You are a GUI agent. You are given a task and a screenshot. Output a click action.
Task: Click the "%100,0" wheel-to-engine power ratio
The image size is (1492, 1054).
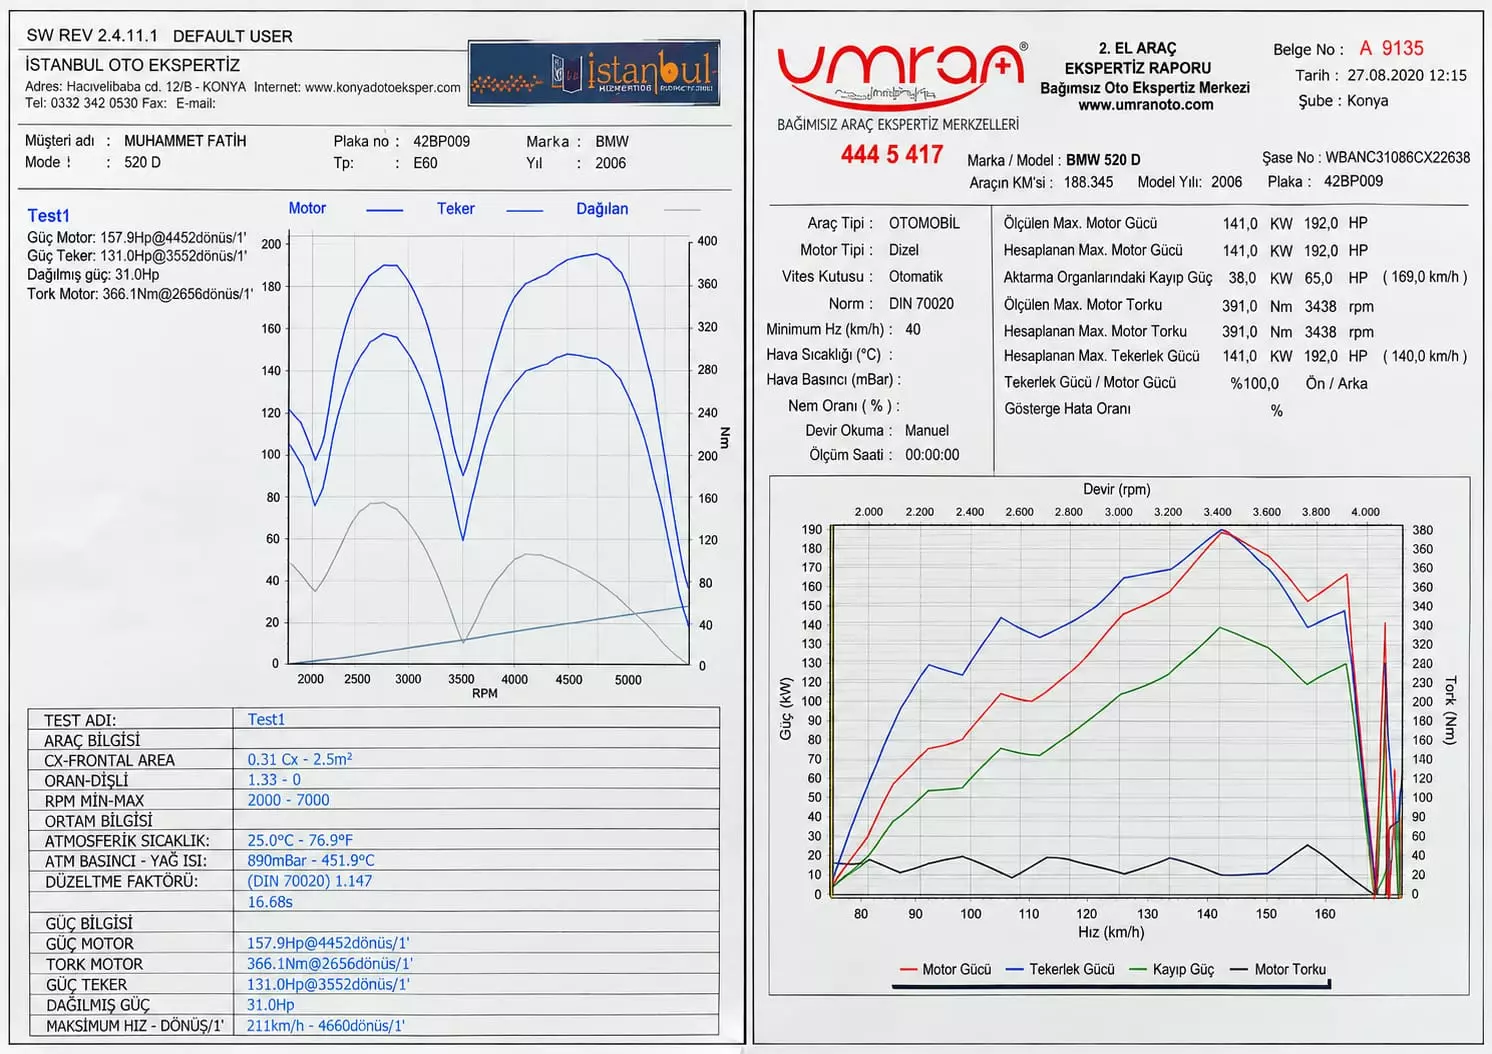coord(1254,383)
